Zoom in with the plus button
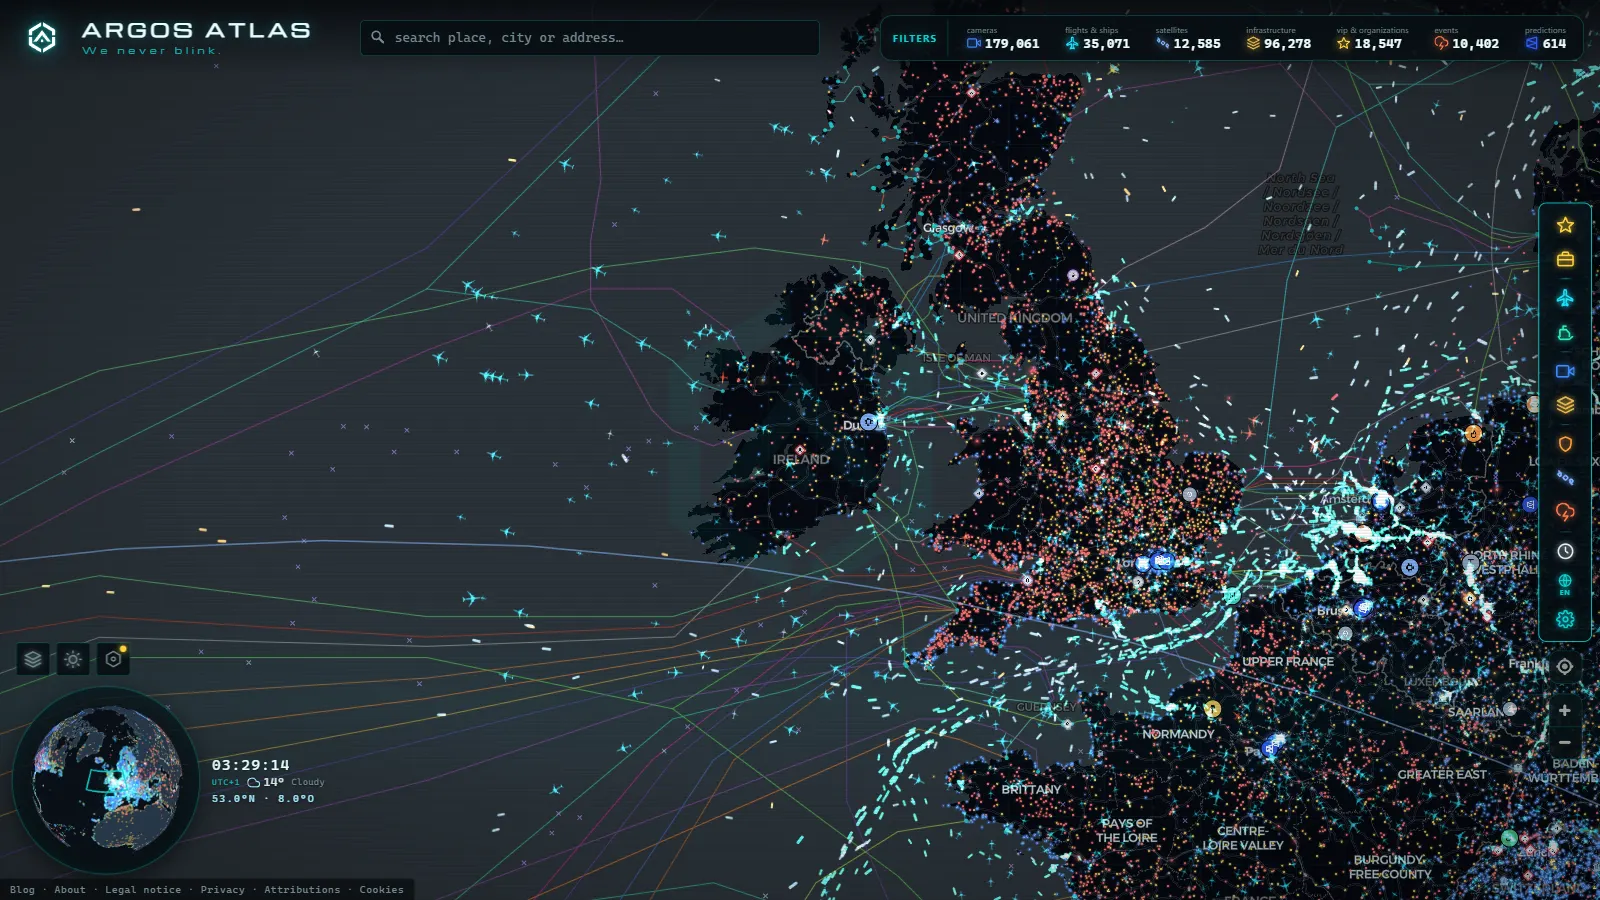This screenshot has width=1600, height=900. [x=1565, y=710]
